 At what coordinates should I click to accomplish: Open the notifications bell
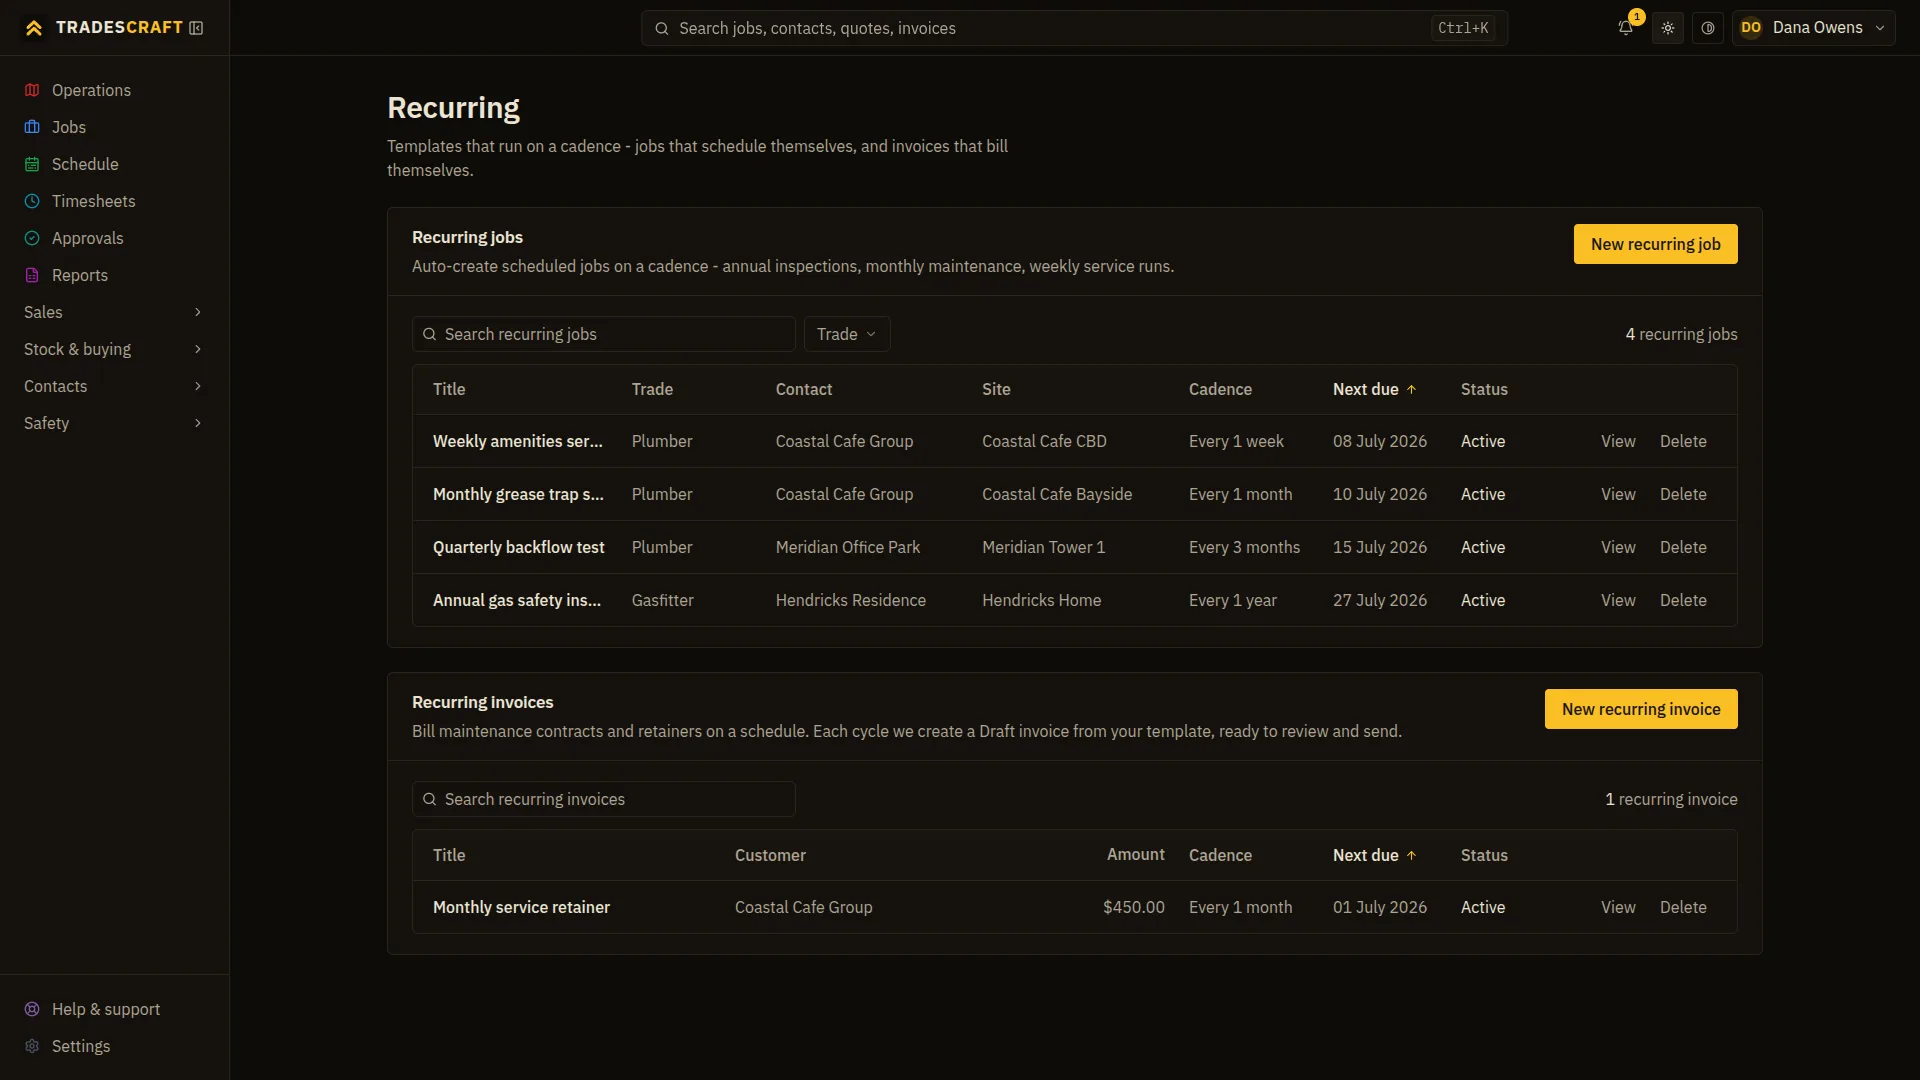(x=1625, y=28)
